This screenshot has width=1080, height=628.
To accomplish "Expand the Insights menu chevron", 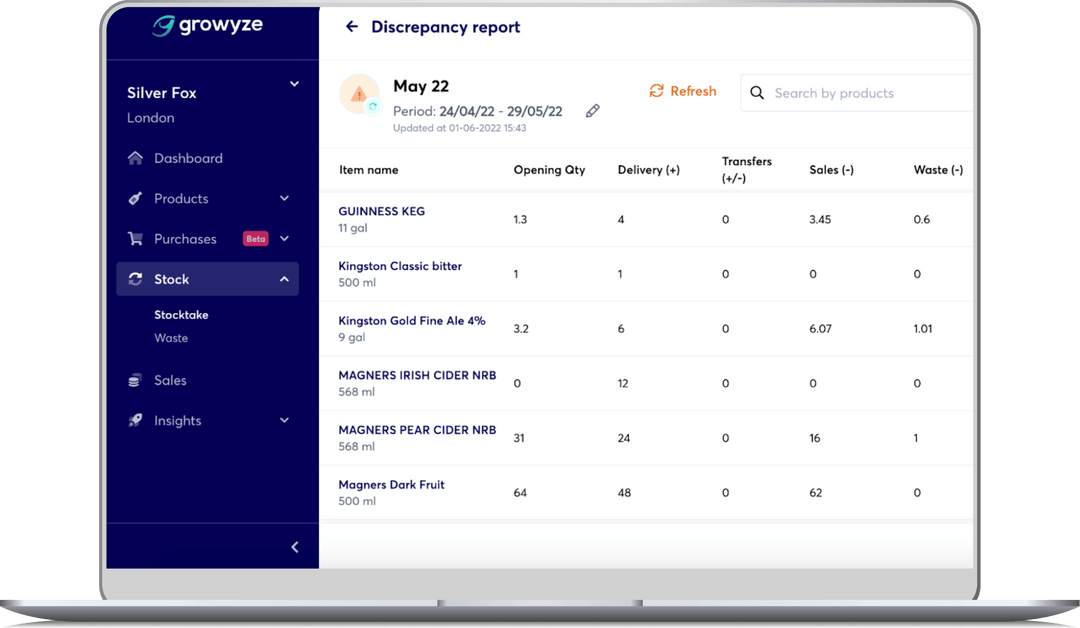I will click(284, 420).
